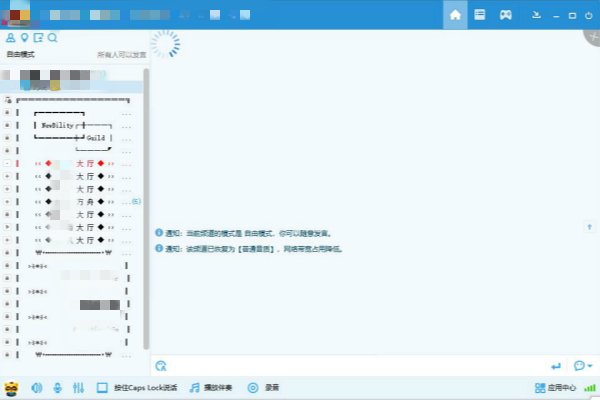Expand the 方舟 channel node

point(7,202)
